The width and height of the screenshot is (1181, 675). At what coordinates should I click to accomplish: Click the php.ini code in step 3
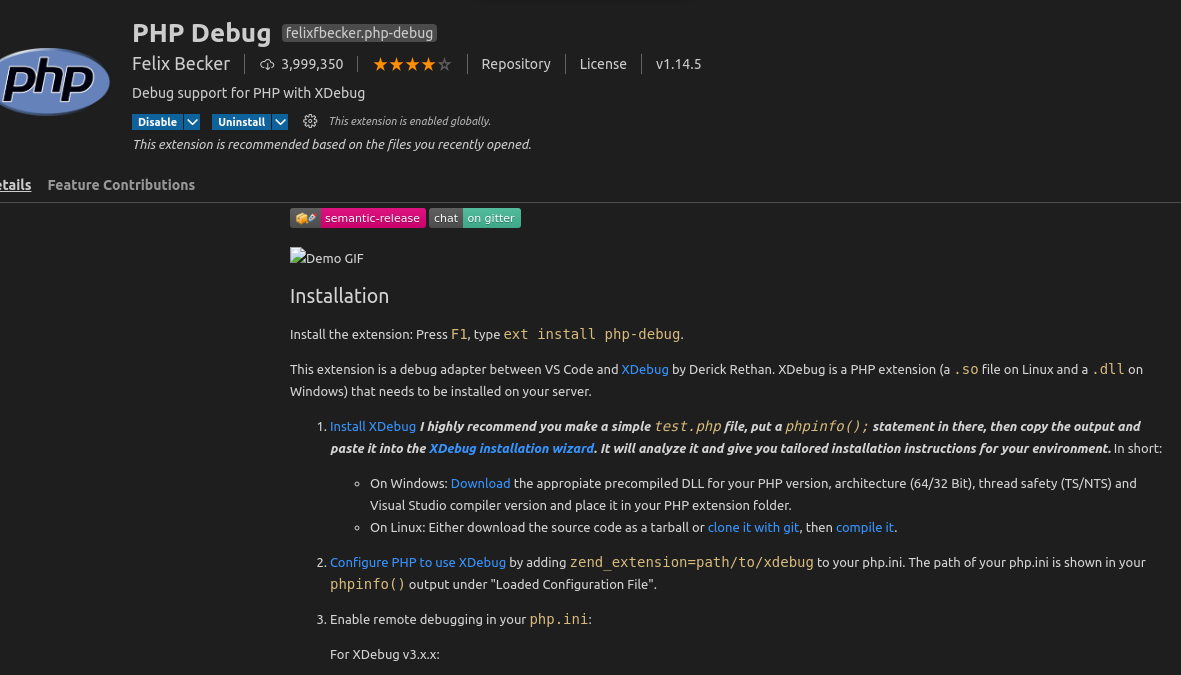[559, 619]
